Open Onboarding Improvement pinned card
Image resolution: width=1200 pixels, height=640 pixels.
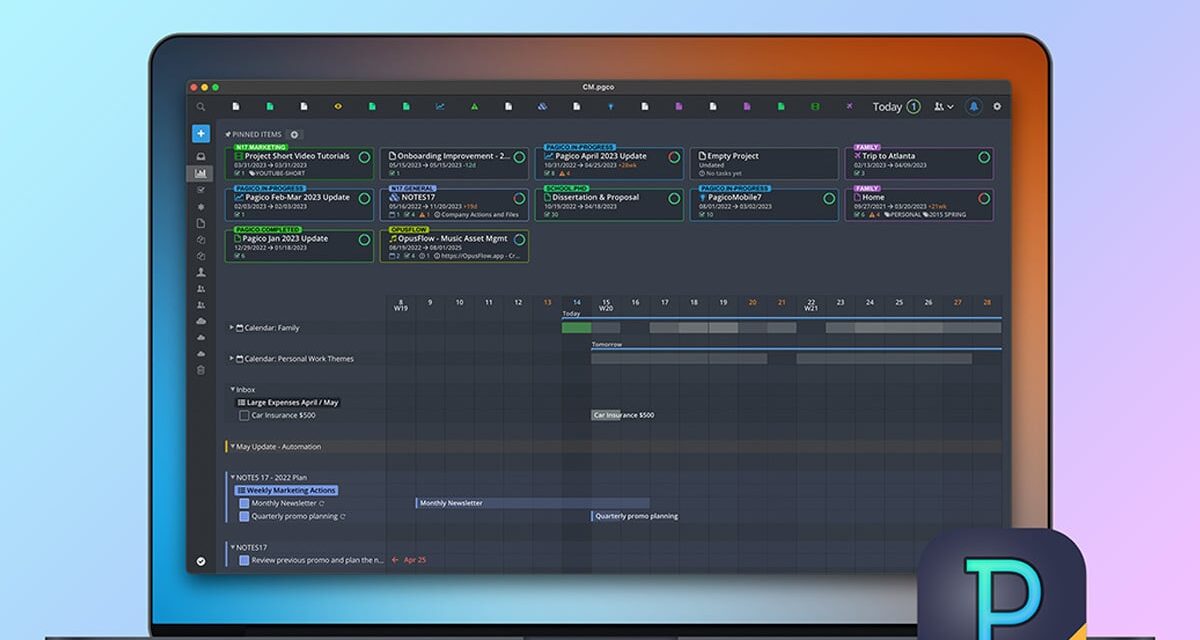tap(455, 164)
